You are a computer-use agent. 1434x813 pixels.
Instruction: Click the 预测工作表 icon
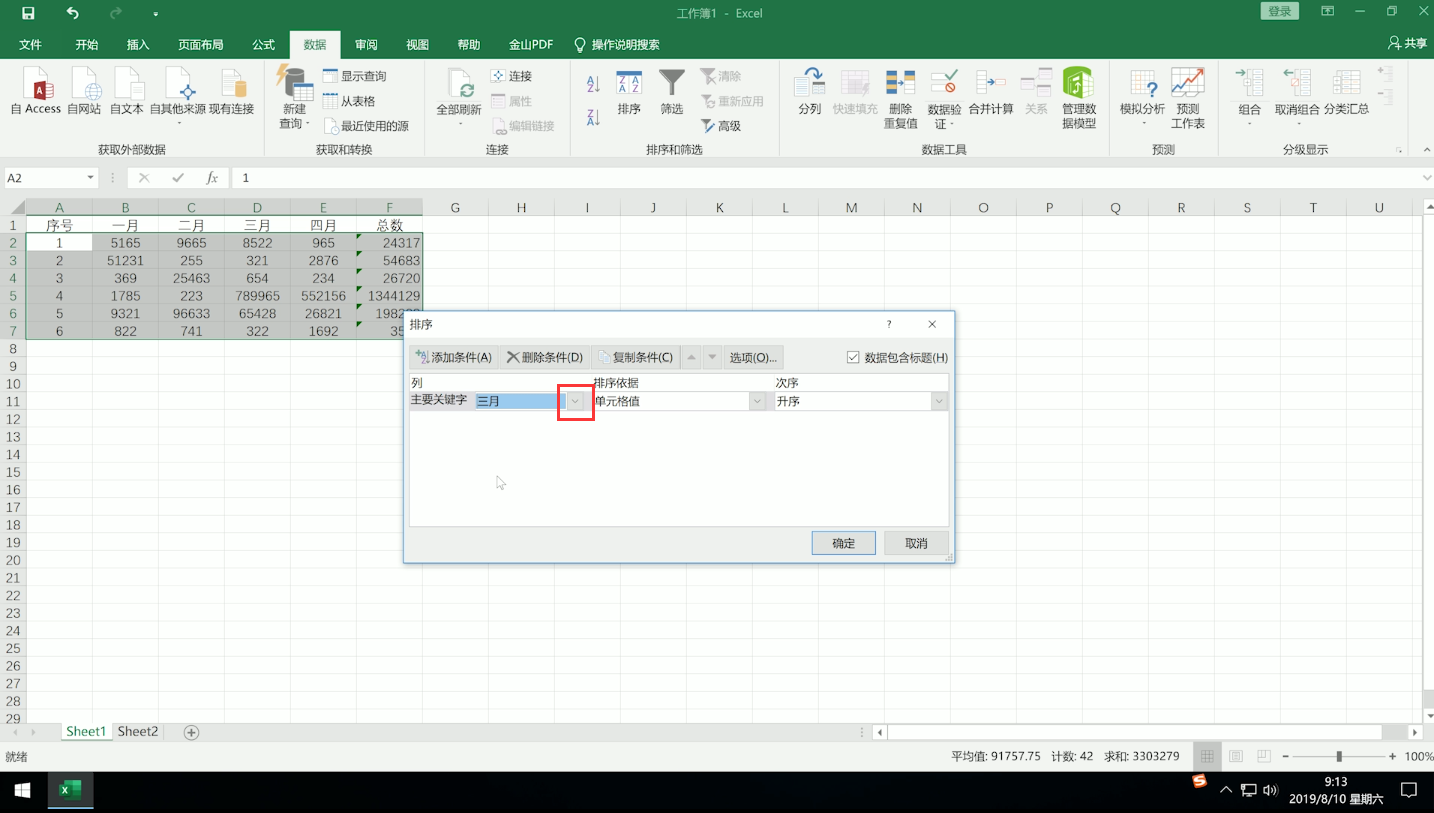pyautogui.click(x=1188, y=98)
